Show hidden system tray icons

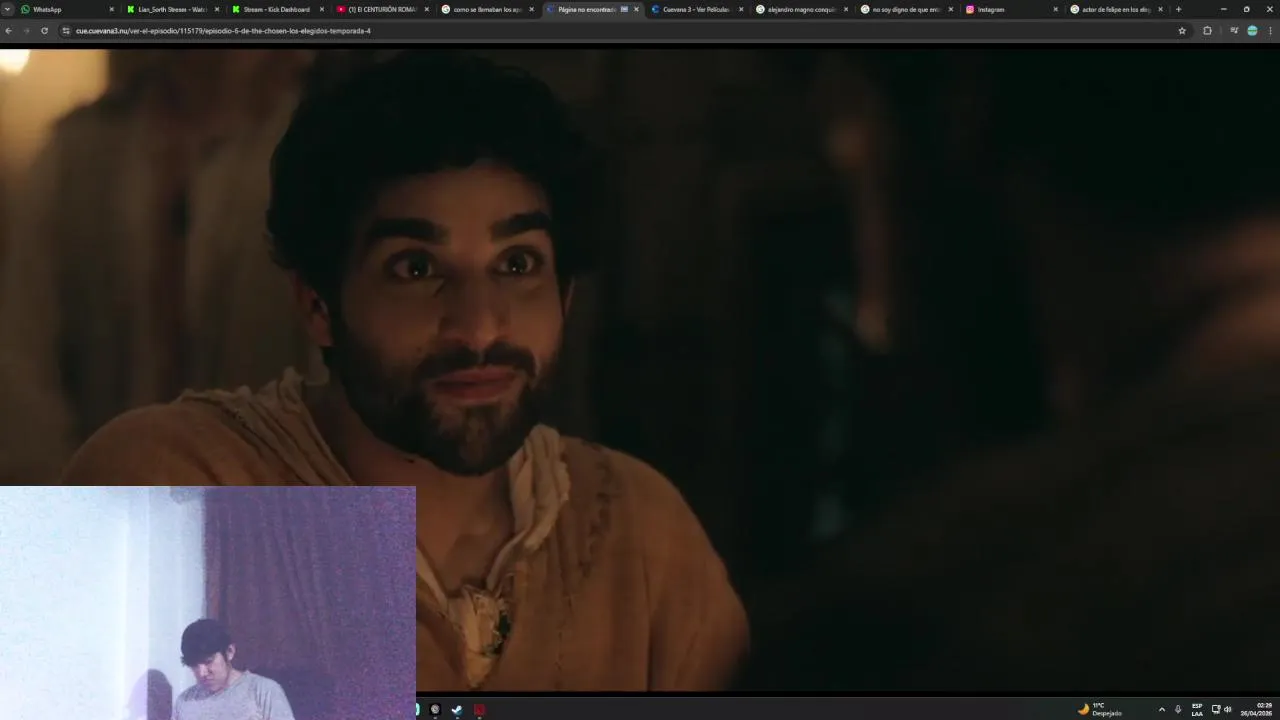coord(1161,709)
